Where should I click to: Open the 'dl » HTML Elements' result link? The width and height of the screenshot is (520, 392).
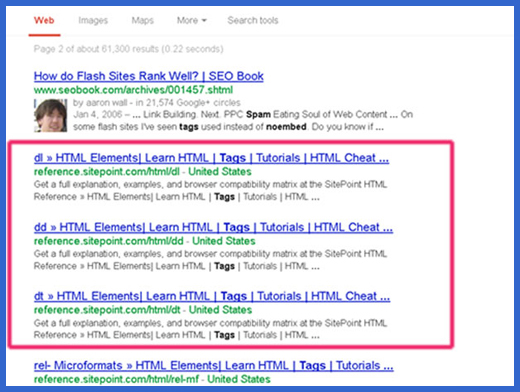(x=211, y=158)
